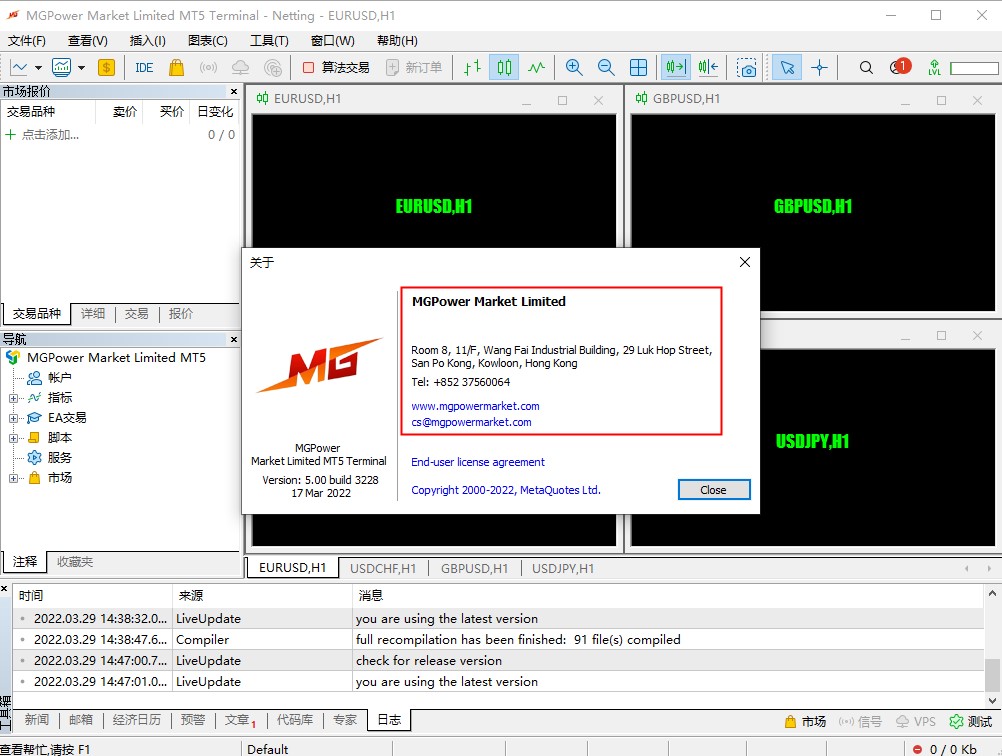Open the 图表(C) menu
Image resolution: width=1002 pixels, height=756 pixels.
tap(207, 41)
